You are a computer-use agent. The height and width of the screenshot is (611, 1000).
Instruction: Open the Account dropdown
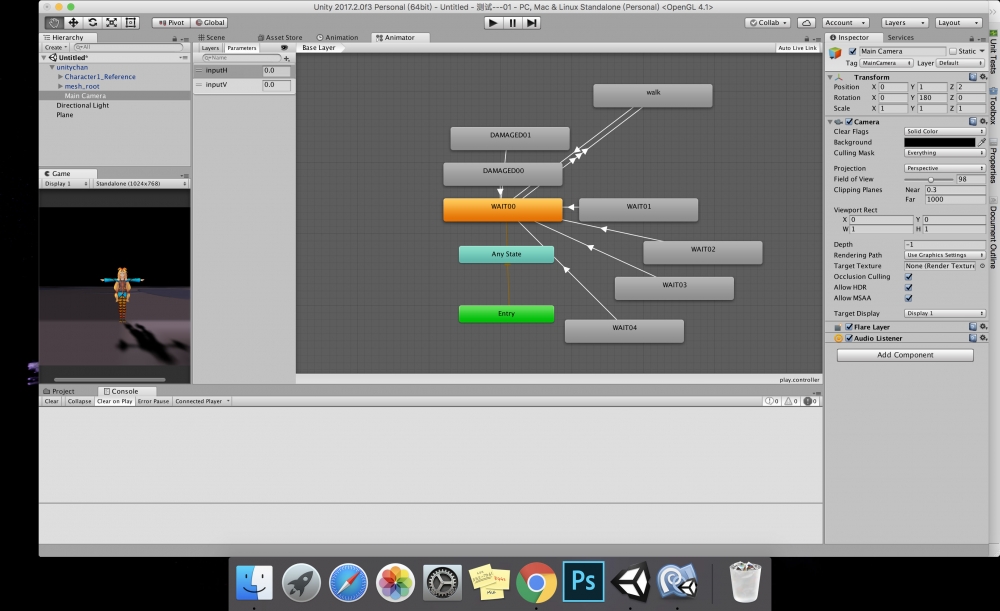tap(845, 23)
